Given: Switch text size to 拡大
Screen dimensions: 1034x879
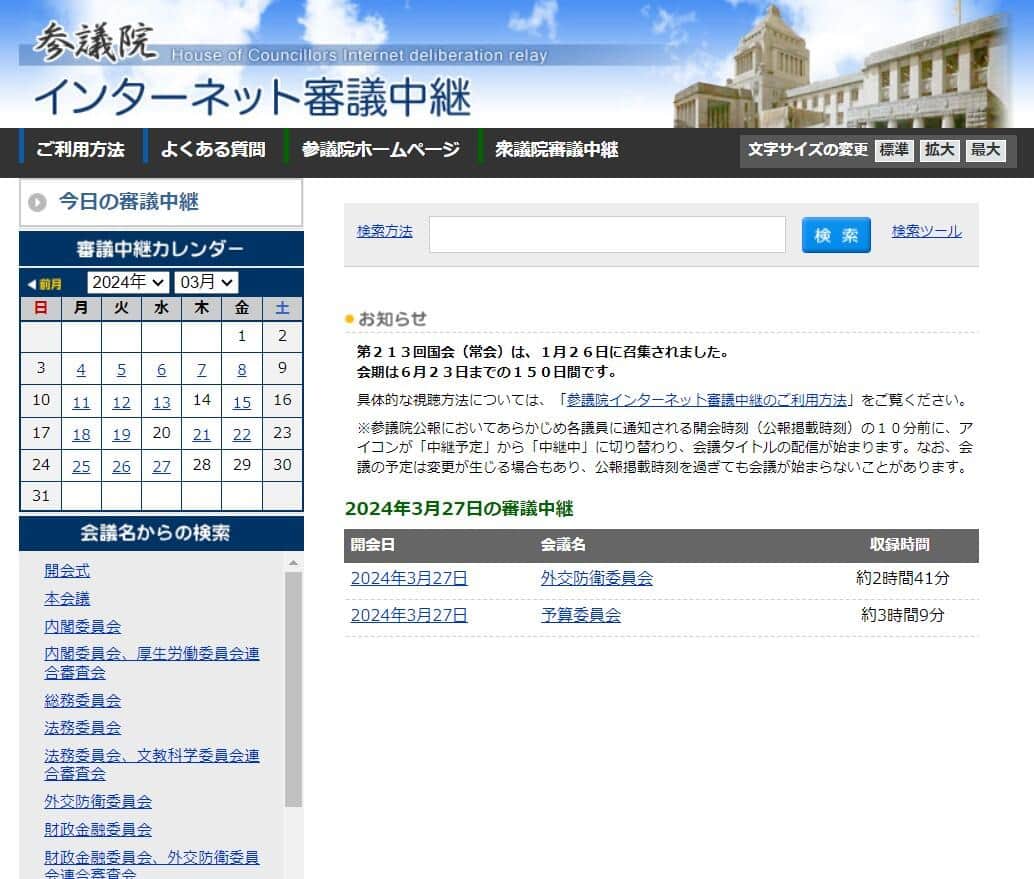Looking at the screenshot, I should pyautogui.click(x=940, y=150).
